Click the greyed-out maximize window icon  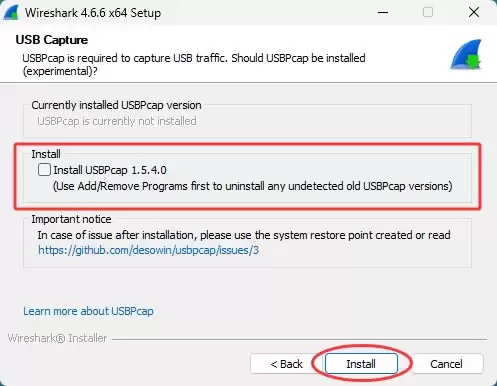428,13
